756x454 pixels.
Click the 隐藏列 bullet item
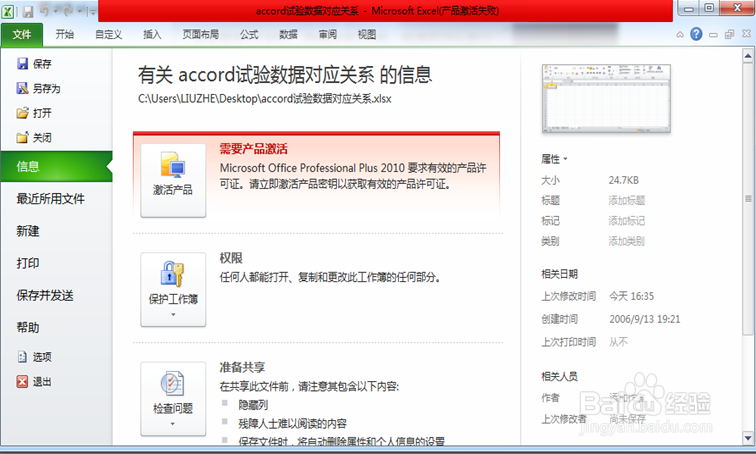click(253, 405)
